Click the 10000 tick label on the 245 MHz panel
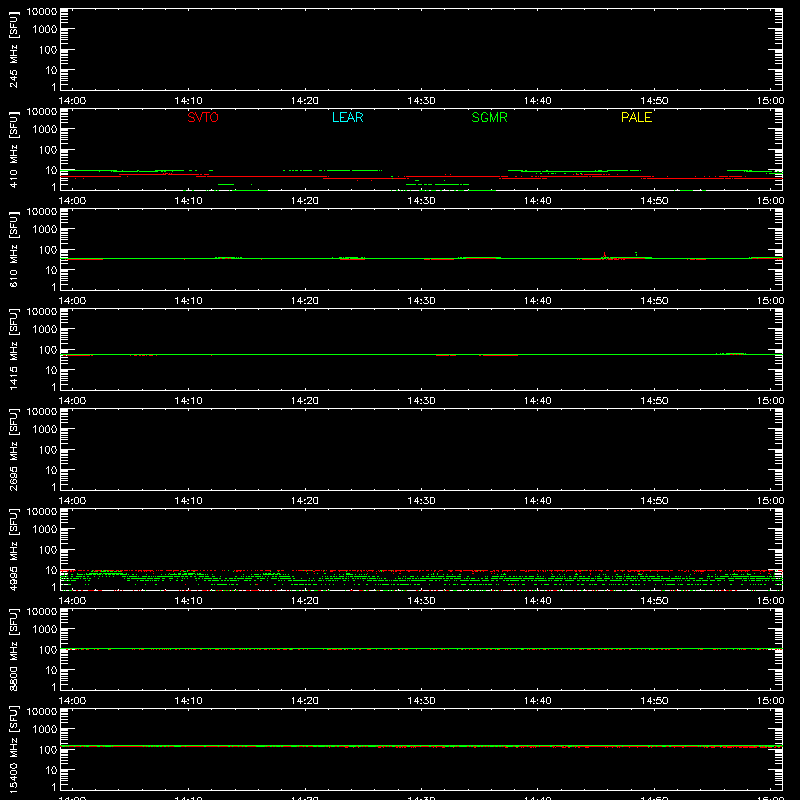 point(42,12)
